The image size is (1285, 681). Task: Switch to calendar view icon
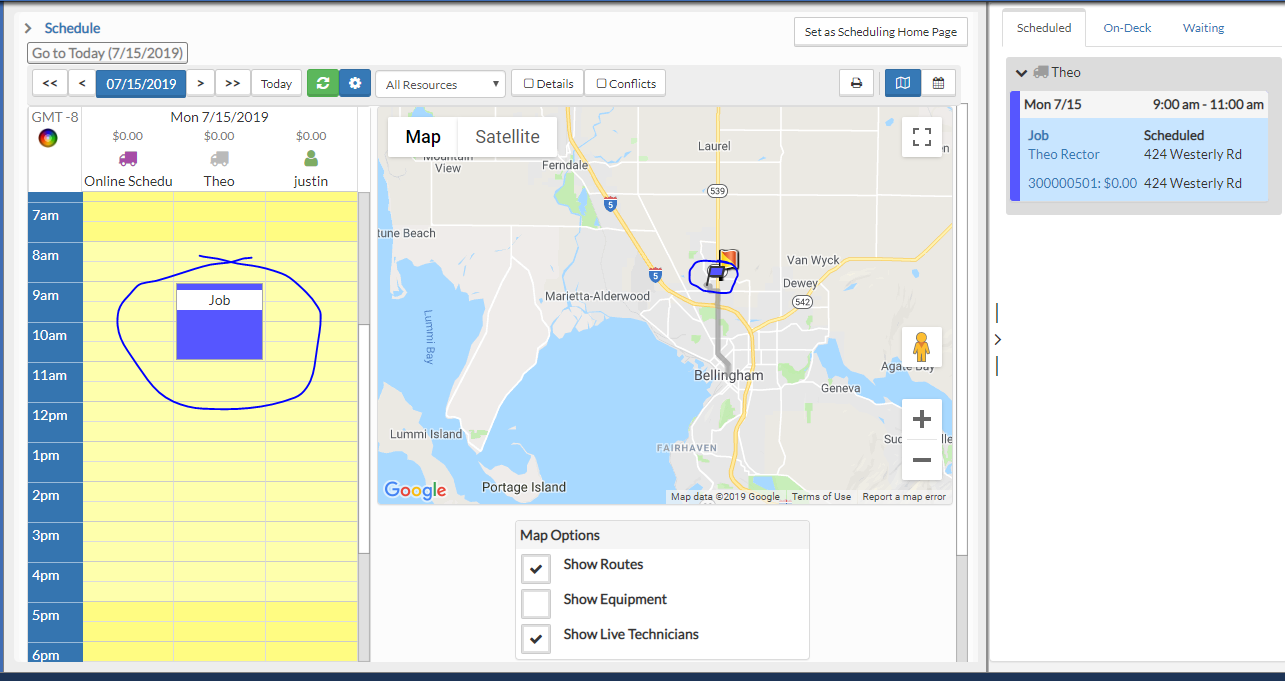coord(938,84)
